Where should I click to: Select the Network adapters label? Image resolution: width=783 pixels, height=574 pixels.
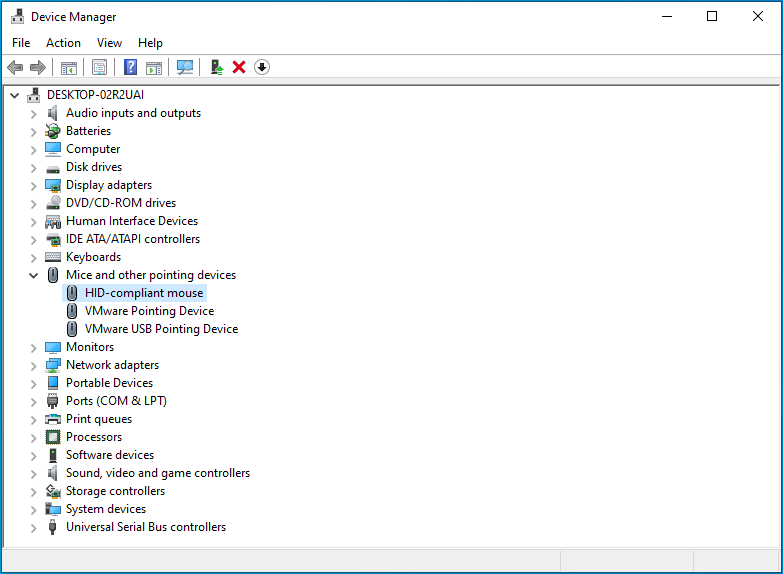112,365
